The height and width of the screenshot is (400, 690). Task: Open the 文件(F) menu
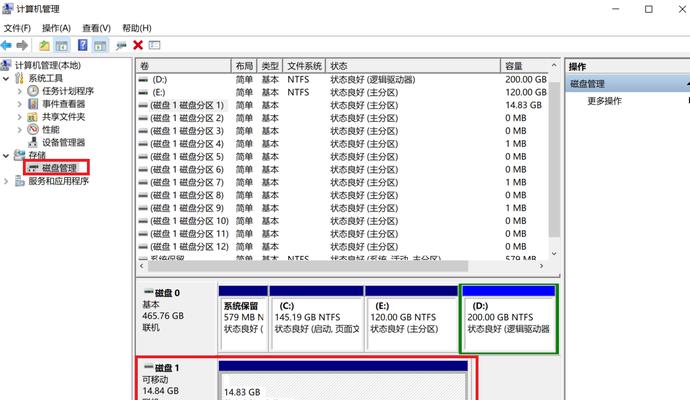coord(17,28)
